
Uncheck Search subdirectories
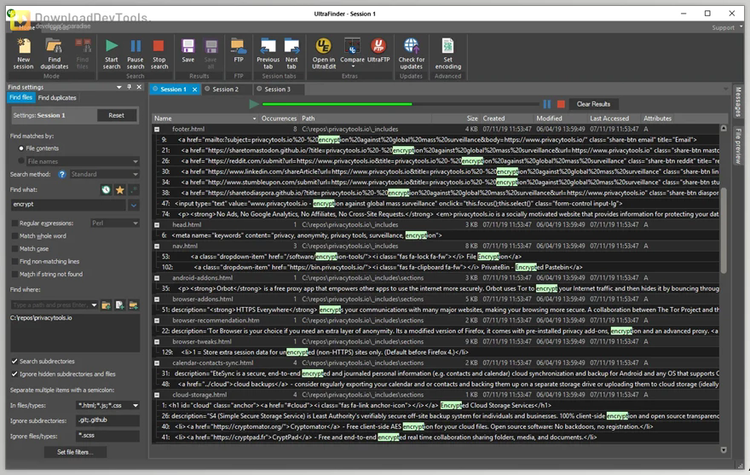14,361
